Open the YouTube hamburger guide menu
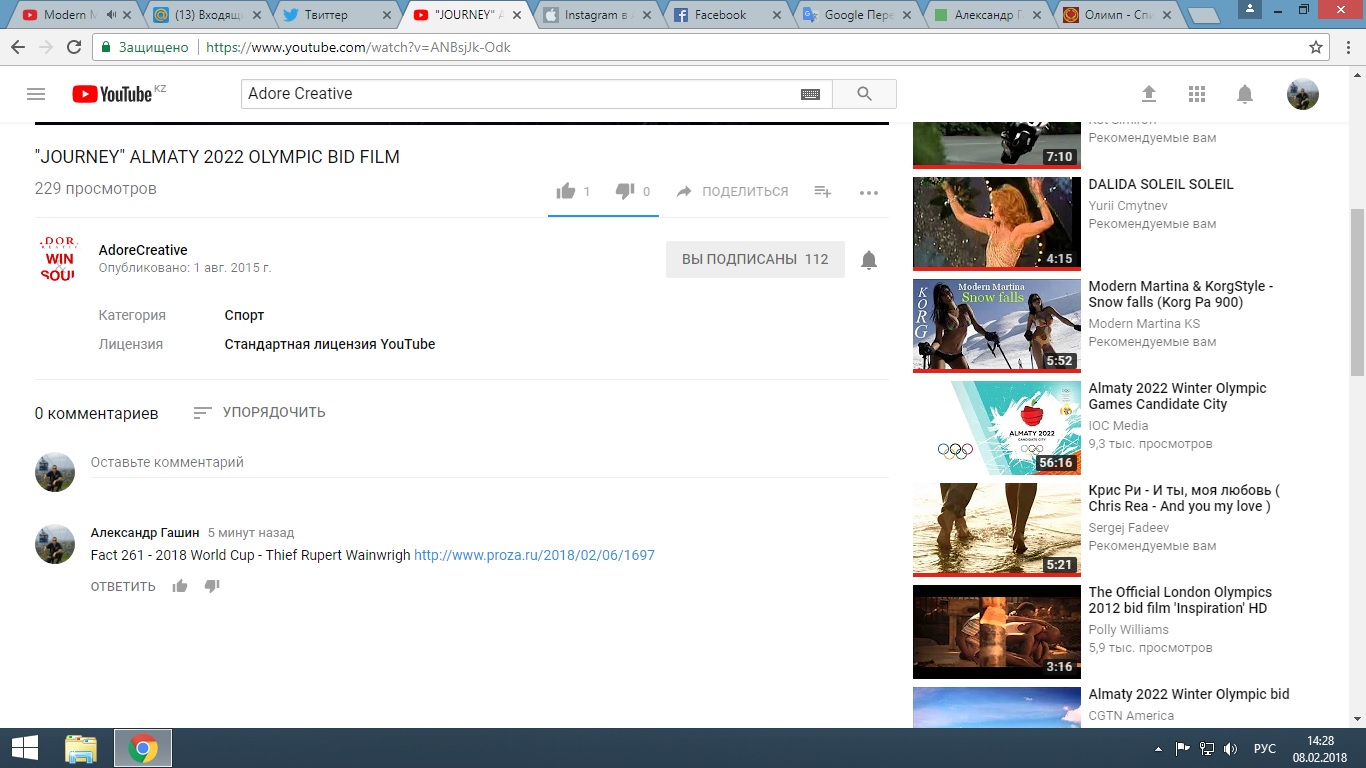 pos(36,94)
